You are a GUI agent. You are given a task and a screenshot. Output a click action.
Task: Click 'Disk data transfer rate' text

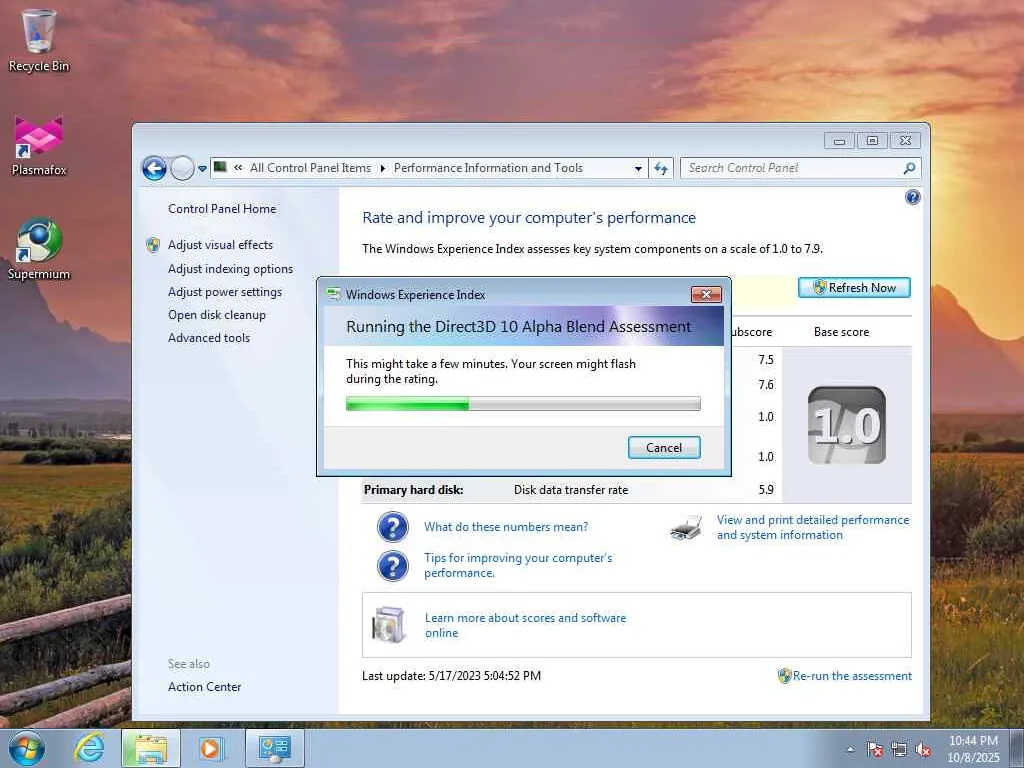tap(571, 490)
